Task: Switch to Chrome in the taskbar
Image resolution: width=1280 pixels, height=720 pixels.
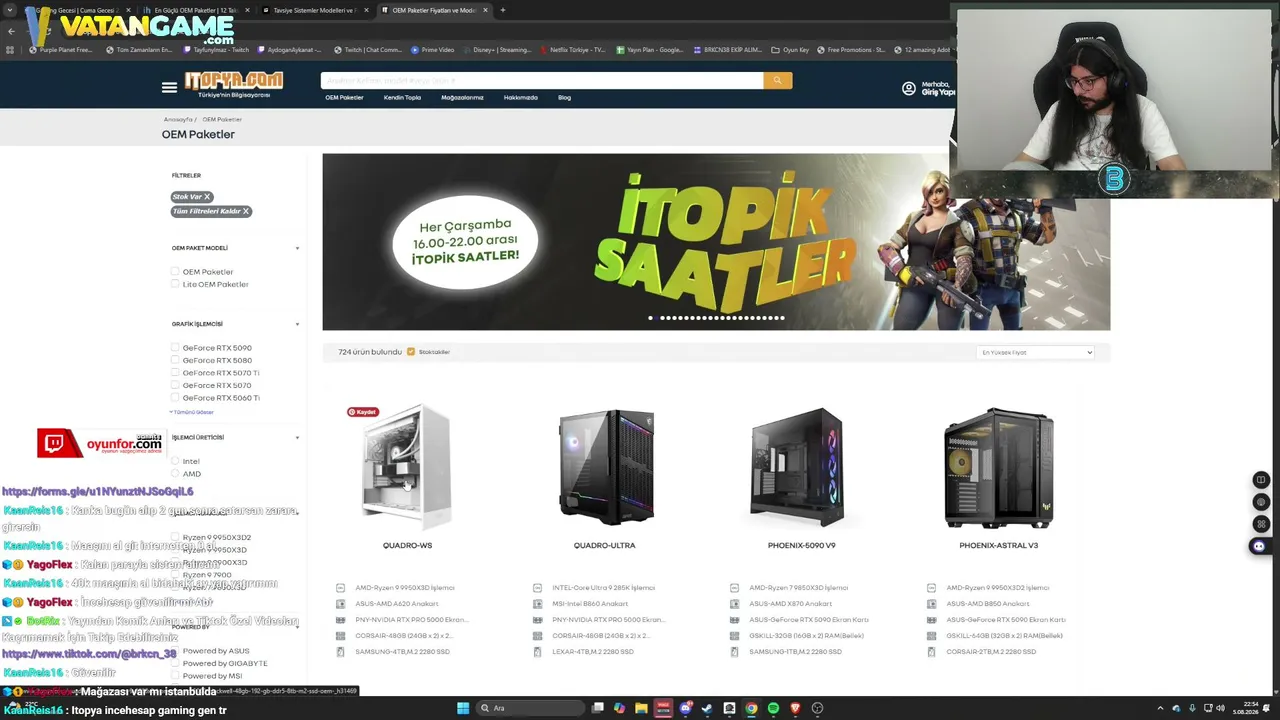Action: click(751, 708)
